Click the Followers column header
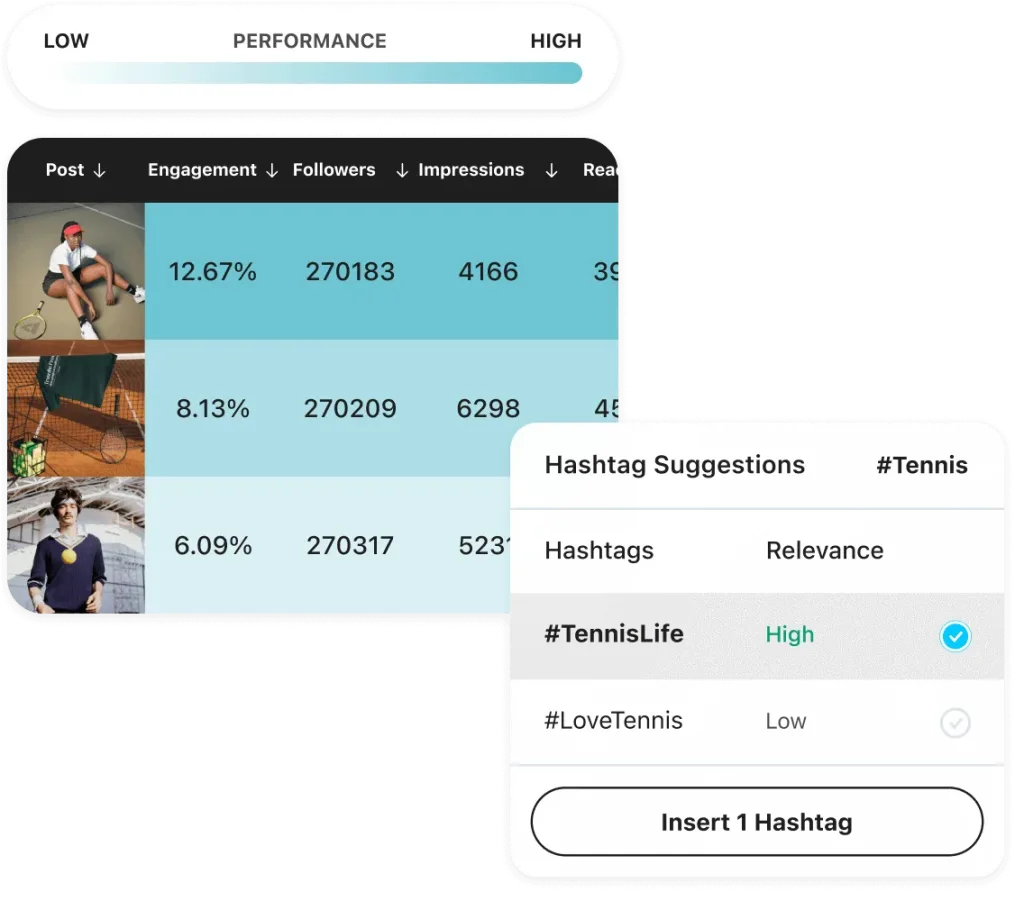This screenshot has height=901, width=1024. pyautogui.click(x=334, y=170)
